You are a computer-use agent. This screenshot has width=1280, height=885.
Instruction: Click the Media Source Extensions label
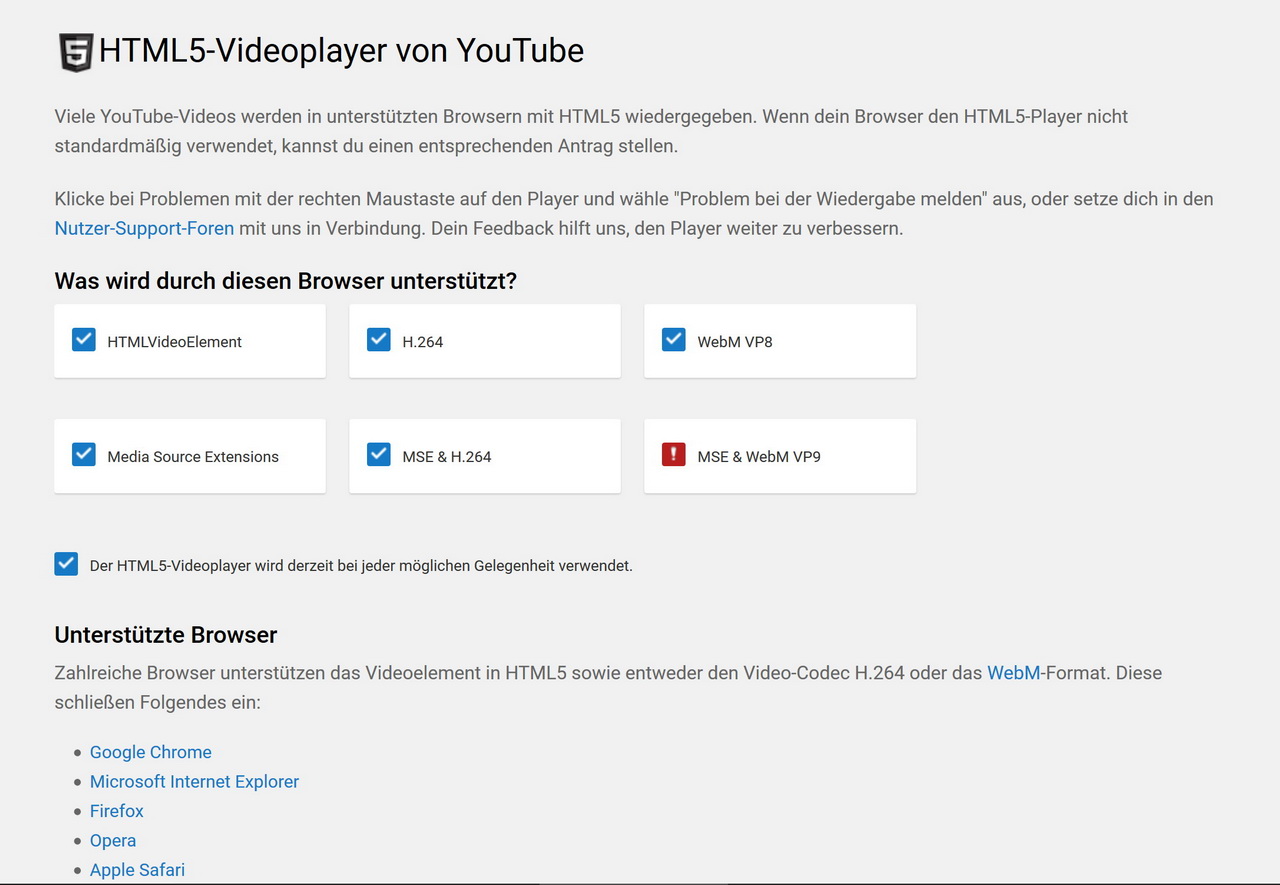tap(193, 457)
